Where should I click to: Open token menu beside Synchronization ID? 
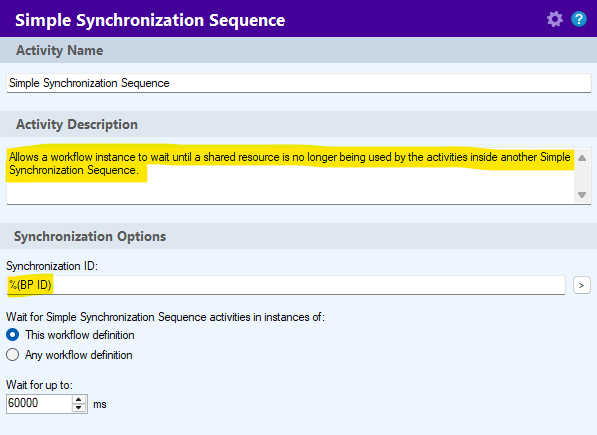pyautogui.click(x=581, y=285)
